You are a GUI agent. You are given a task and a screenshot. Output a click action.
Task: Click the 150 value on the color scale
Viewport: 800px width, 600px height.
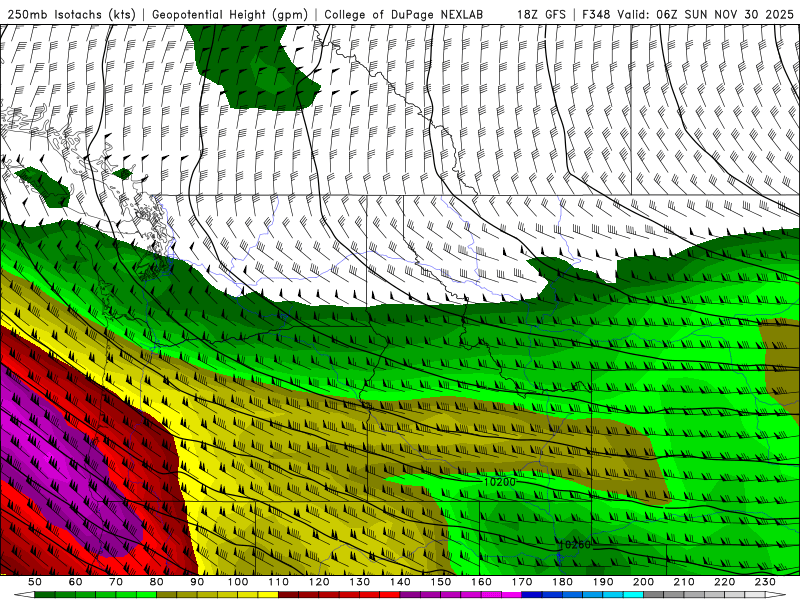point(441,582)
